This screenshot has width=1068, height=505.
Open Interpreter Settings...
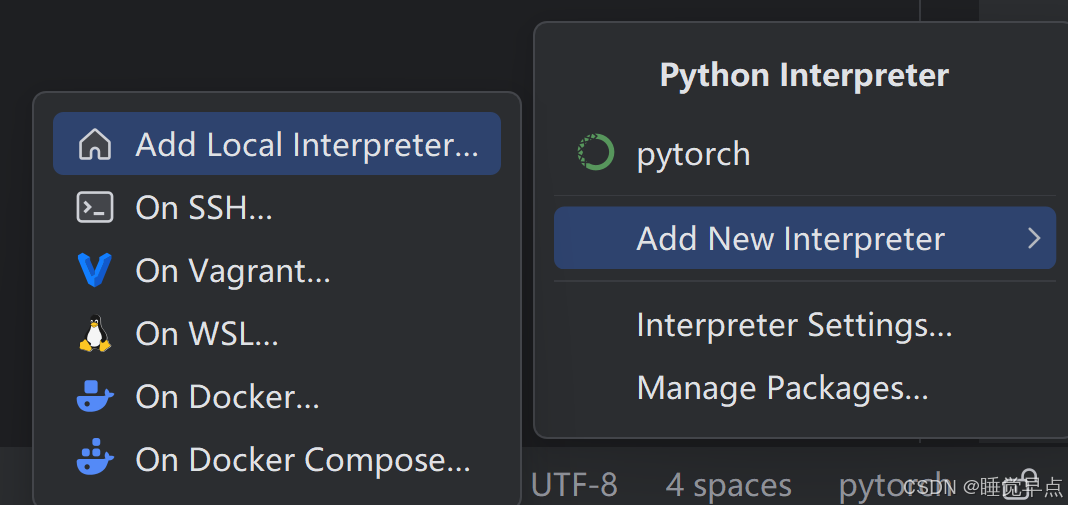(x=794, y=325)
